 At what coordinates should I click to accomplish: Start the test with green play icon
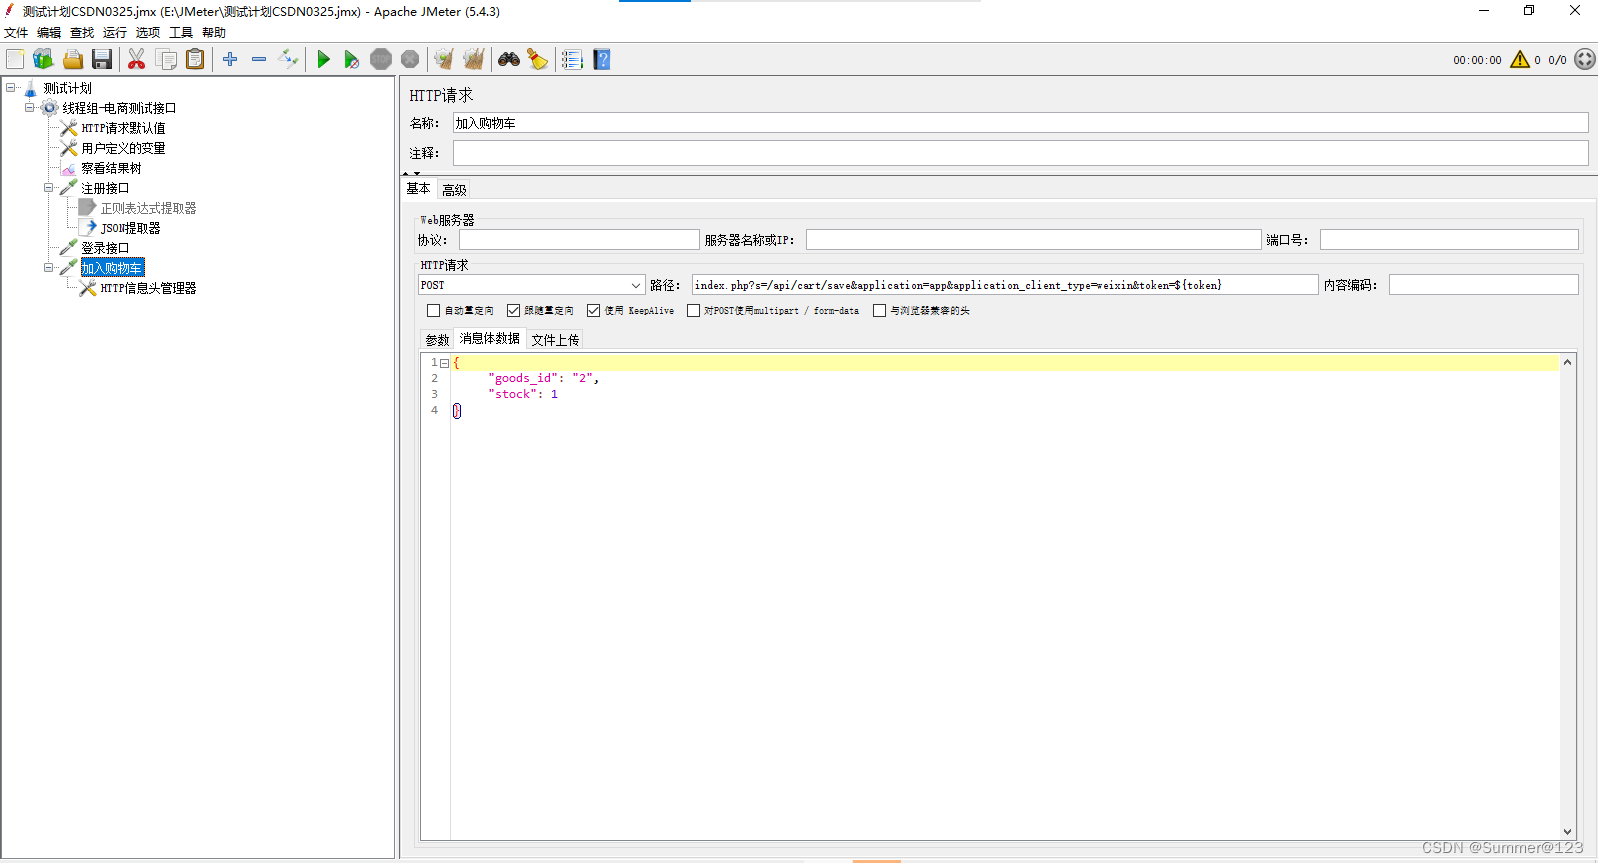click(x=323, y=60)
